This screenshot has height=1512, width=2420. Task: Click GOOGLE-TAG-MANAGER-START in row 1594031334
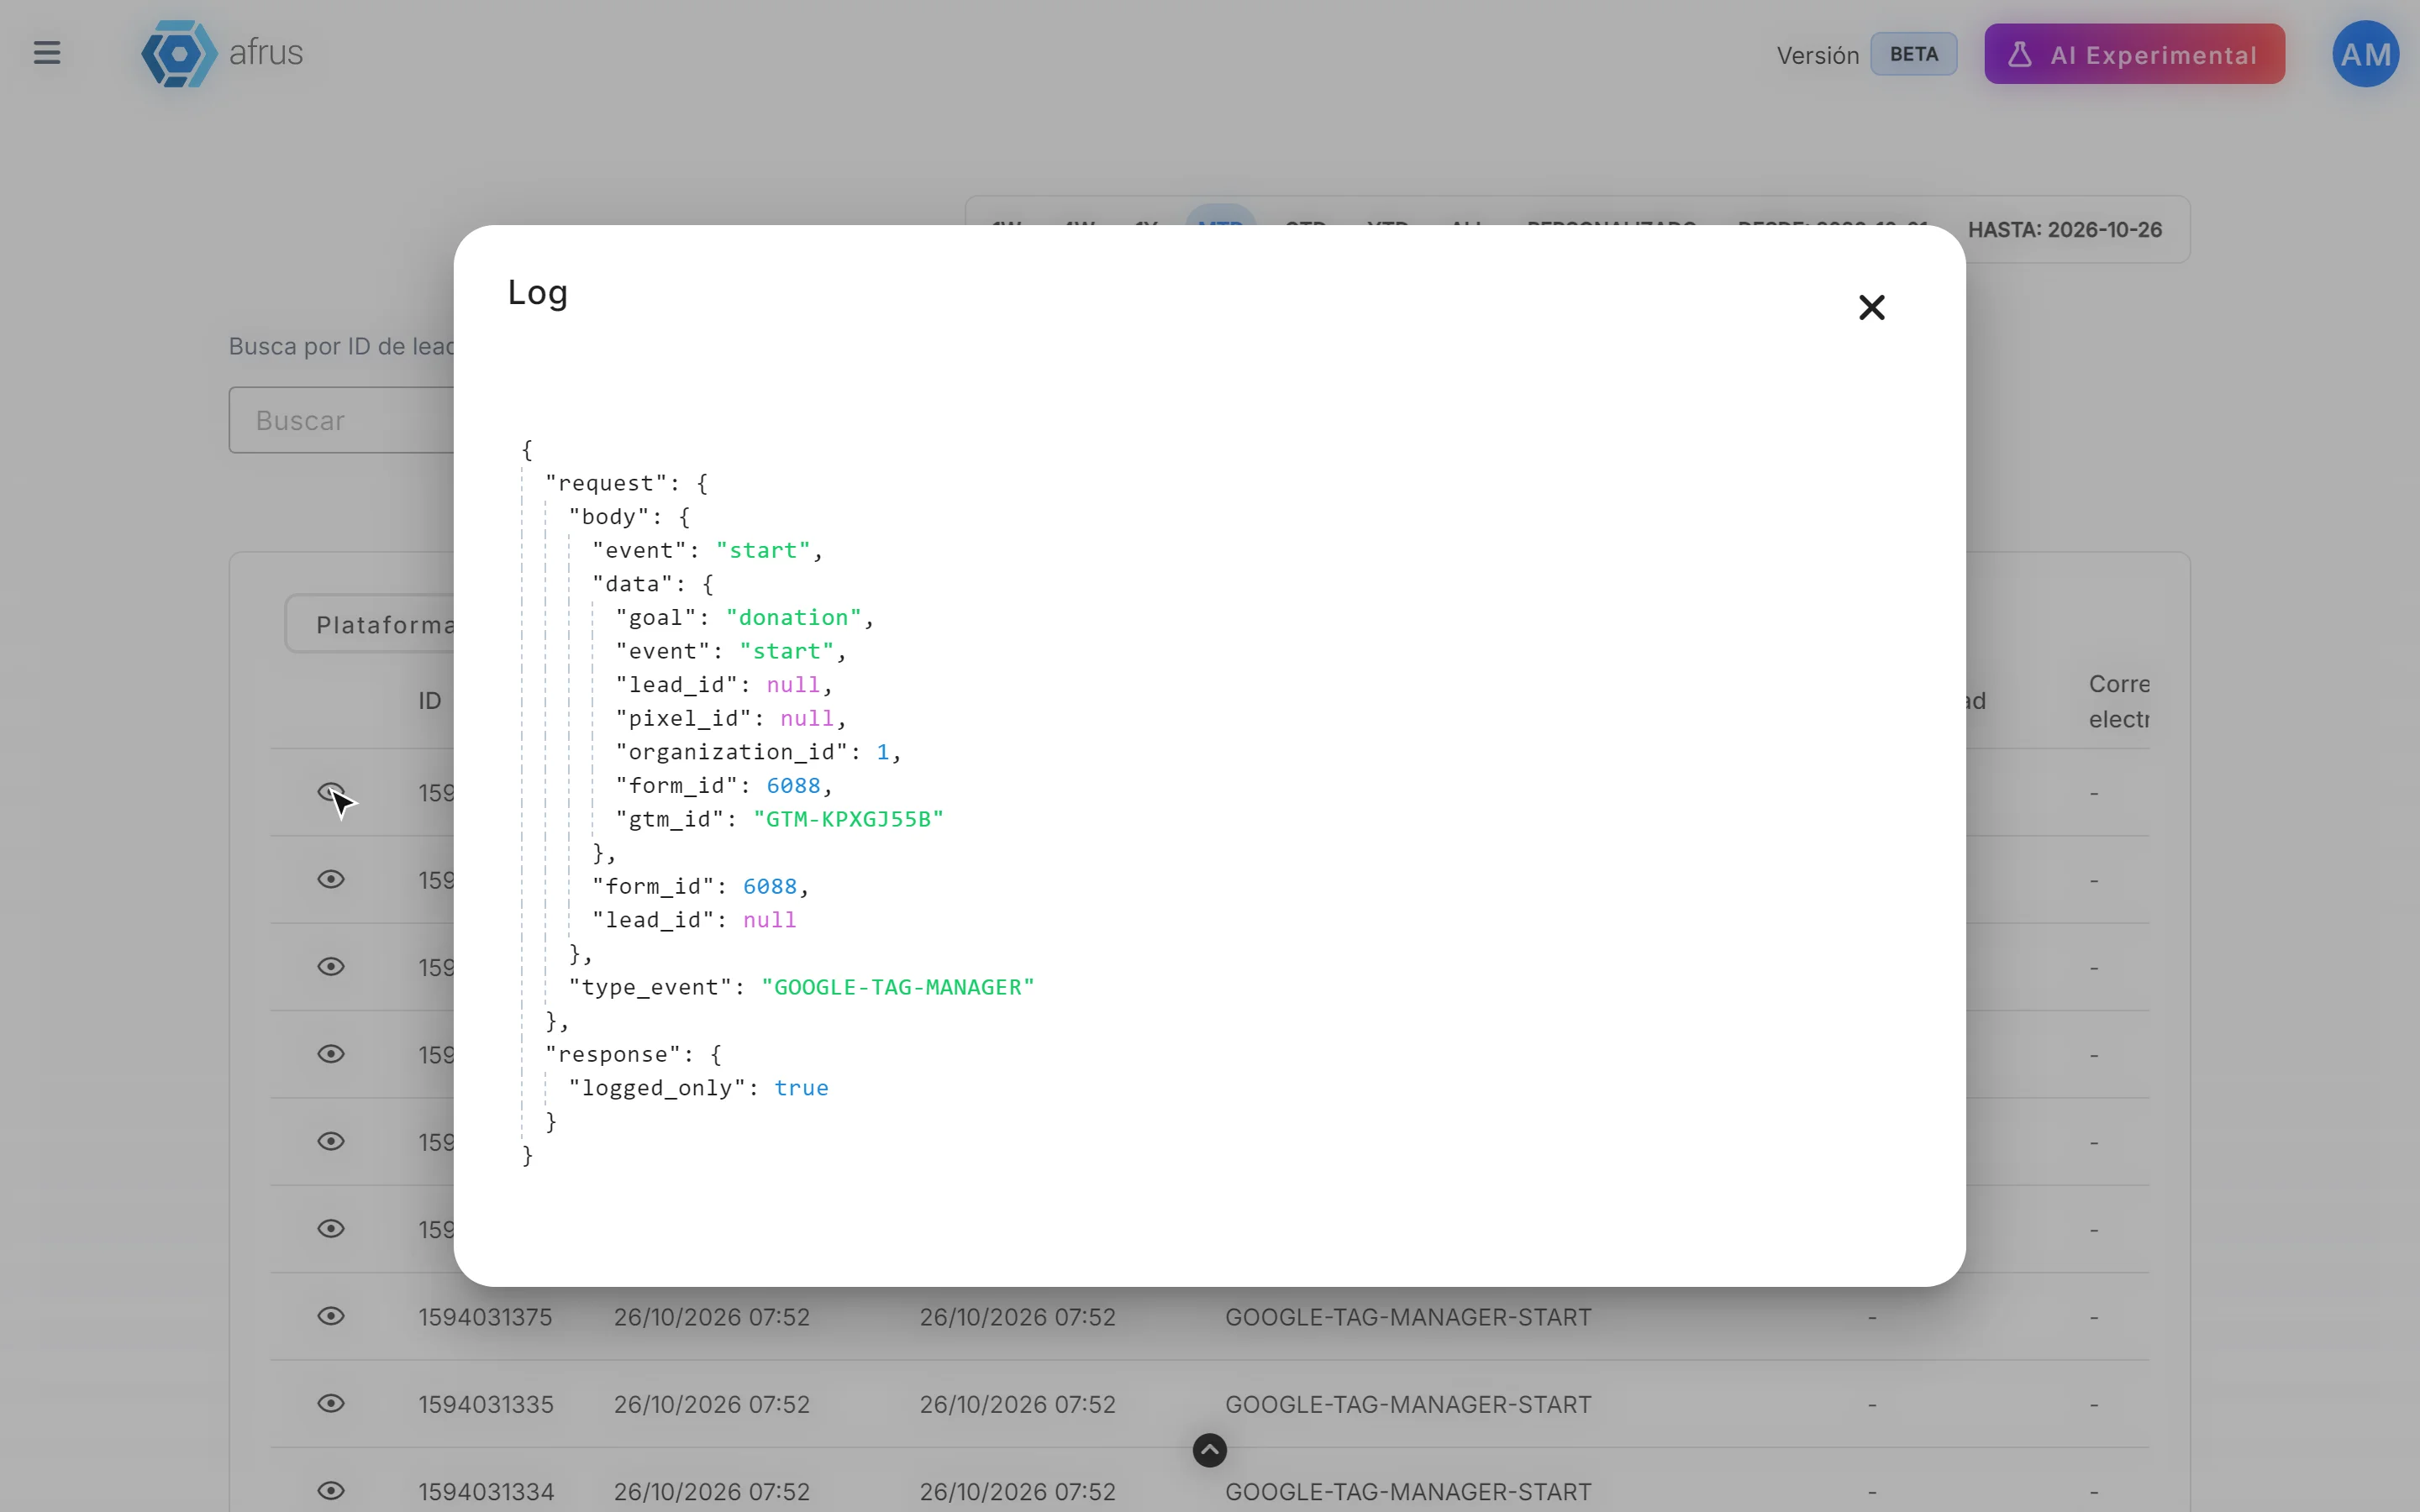click(x=1408, y=1492)
